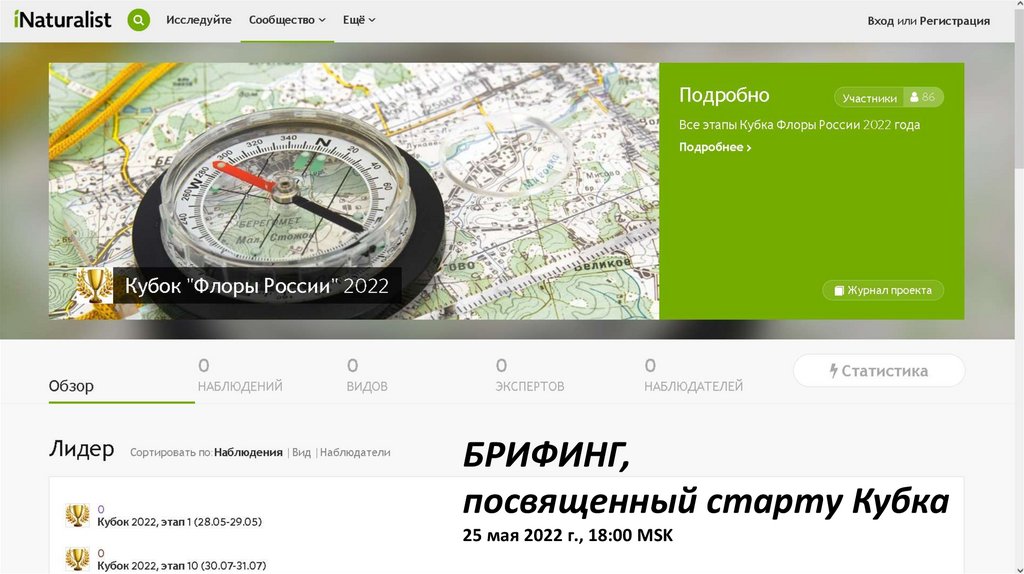
Task: Follow the Подробнее link
Action: [x=715, y=147]
